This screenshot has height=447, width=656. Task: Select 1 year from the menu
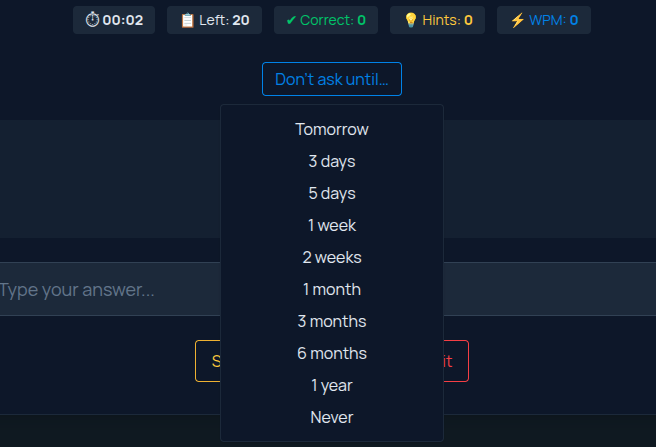tap(332, 385)
